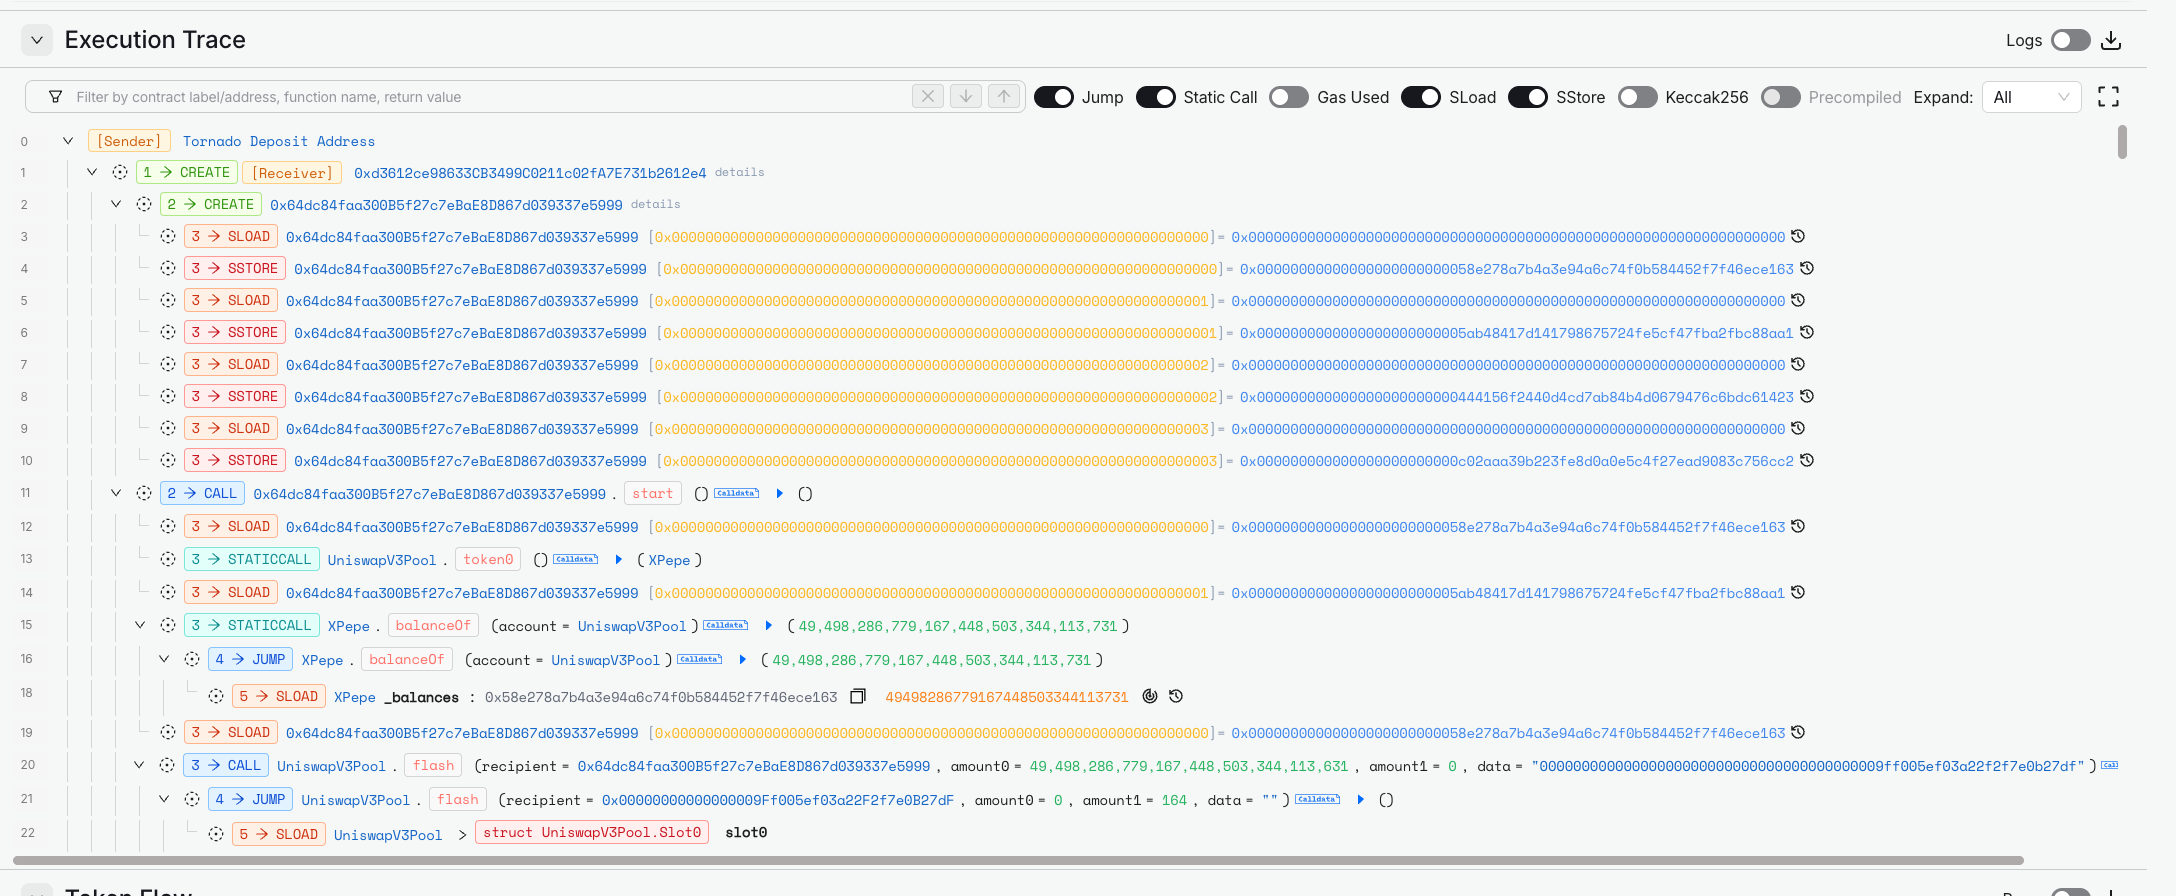Turn on the Gas Used toggle

[x=1288, y=97]
